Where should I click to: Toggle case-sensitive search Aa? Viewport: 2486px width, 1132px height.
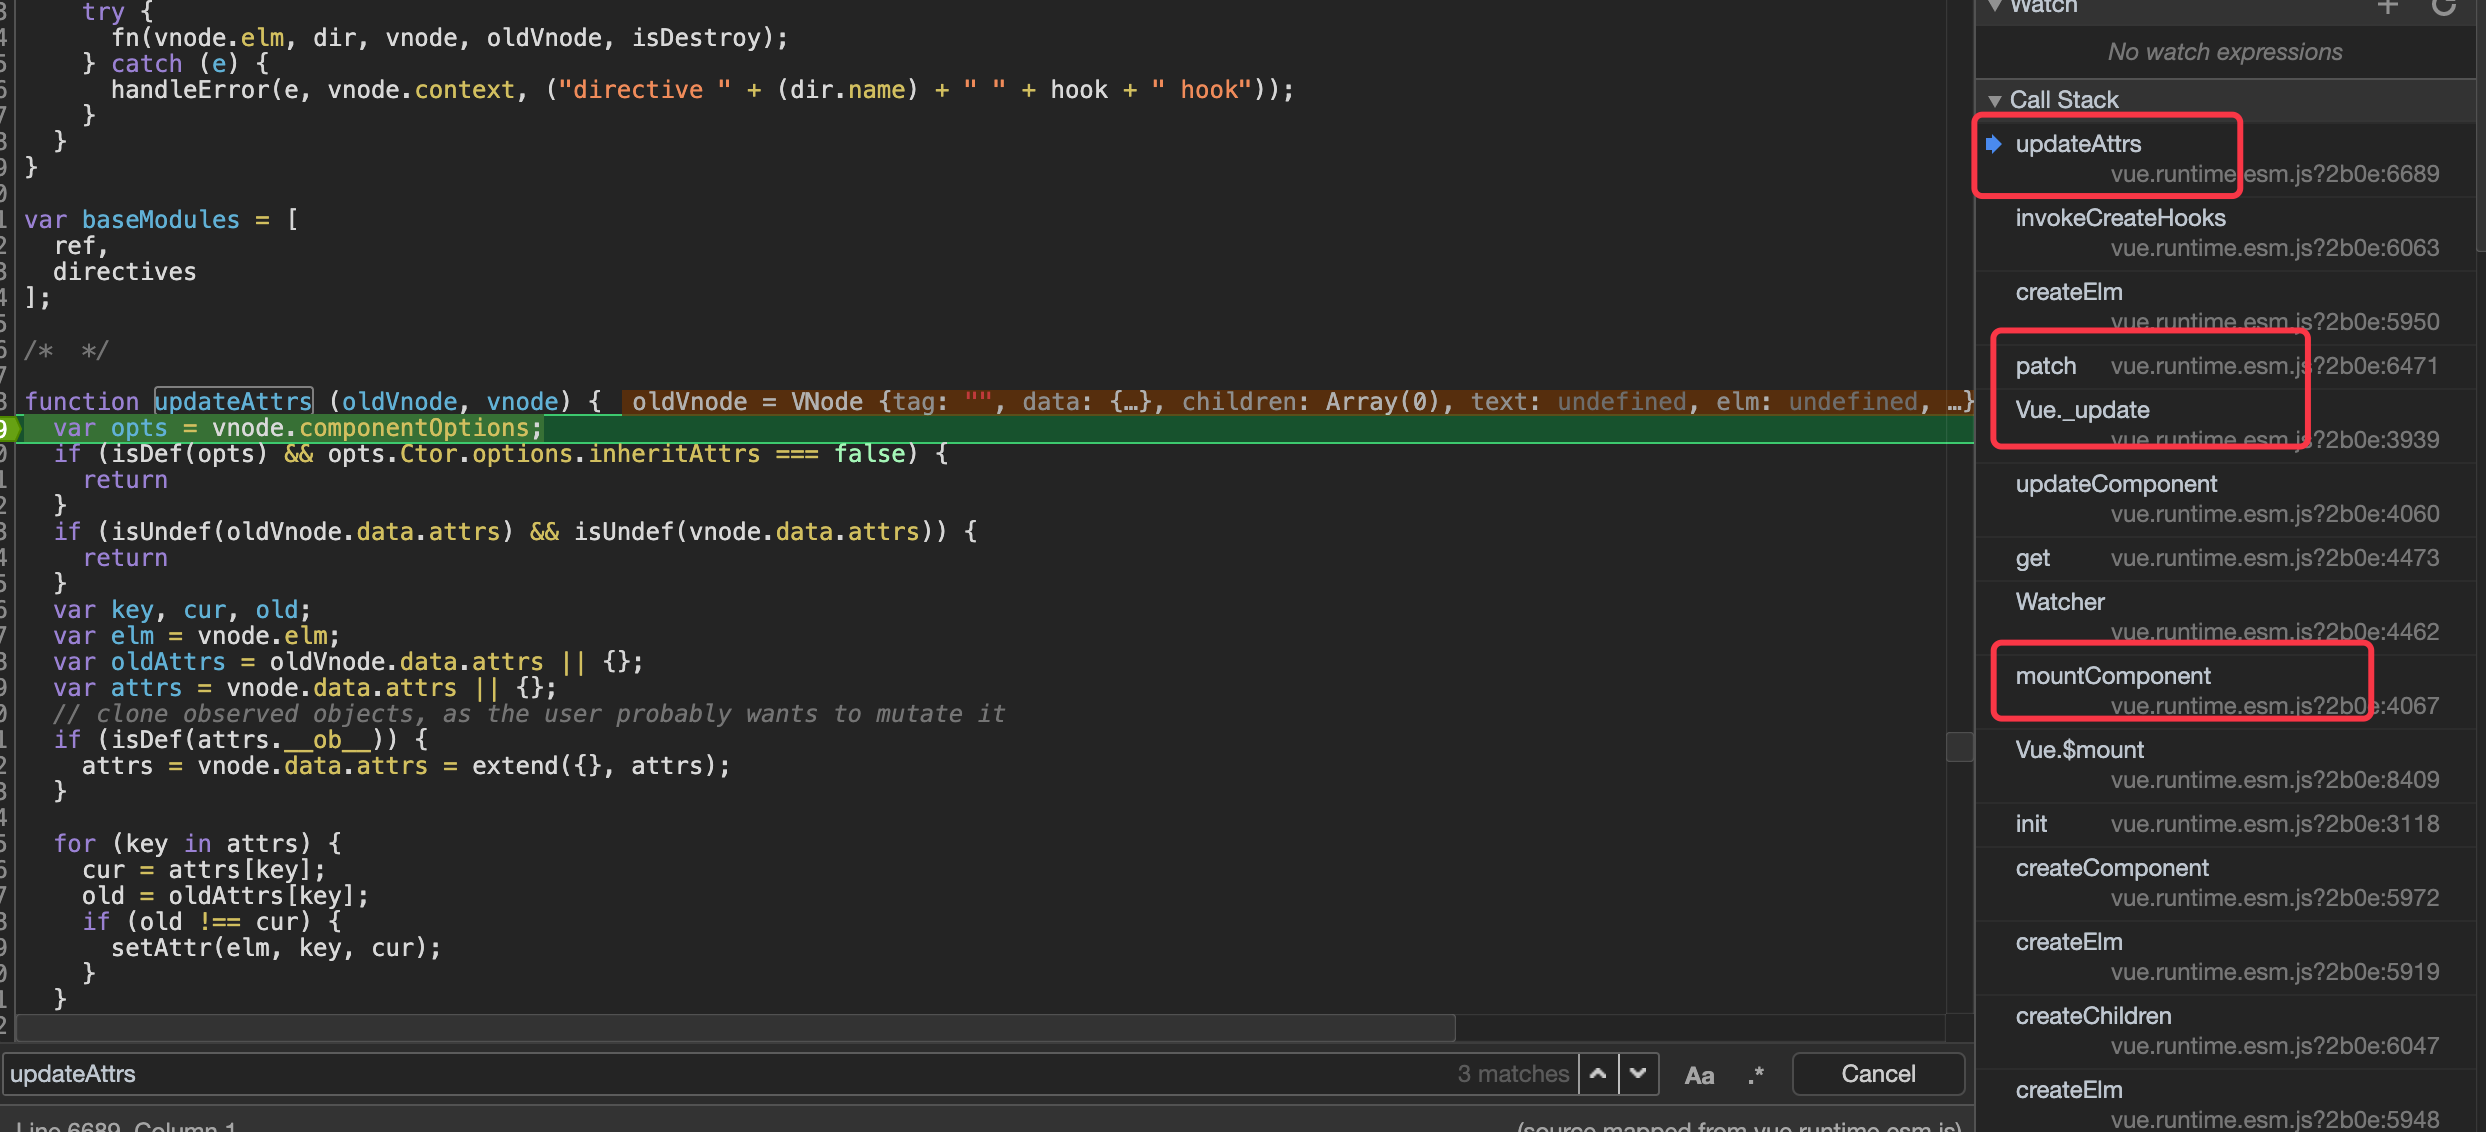[1699, 1076]
